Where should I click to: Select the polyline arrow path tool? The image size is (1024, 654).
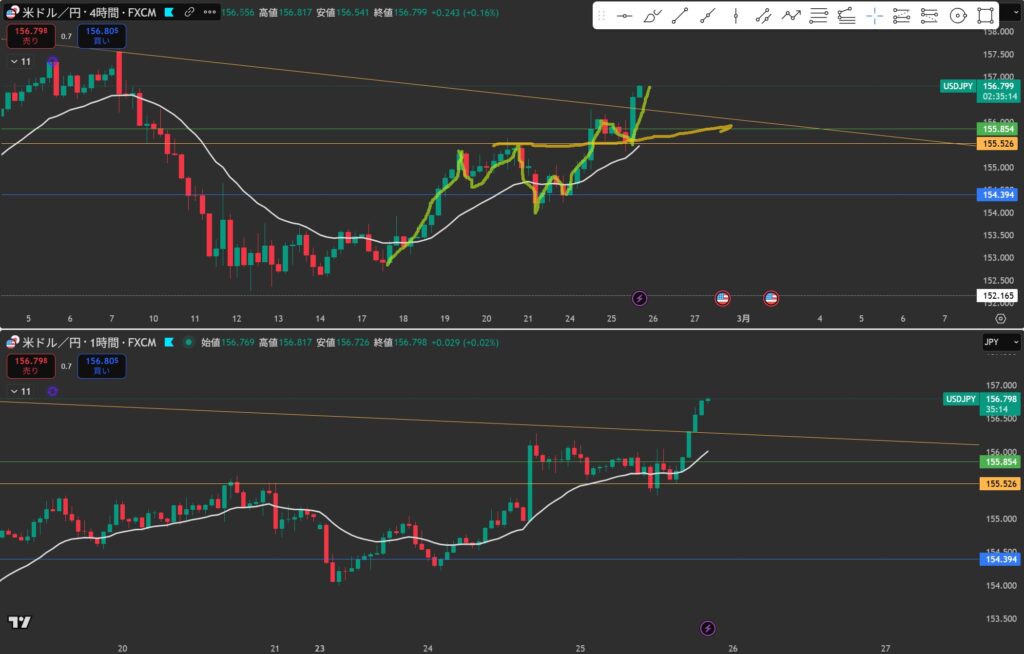click(x=791, y=16)
